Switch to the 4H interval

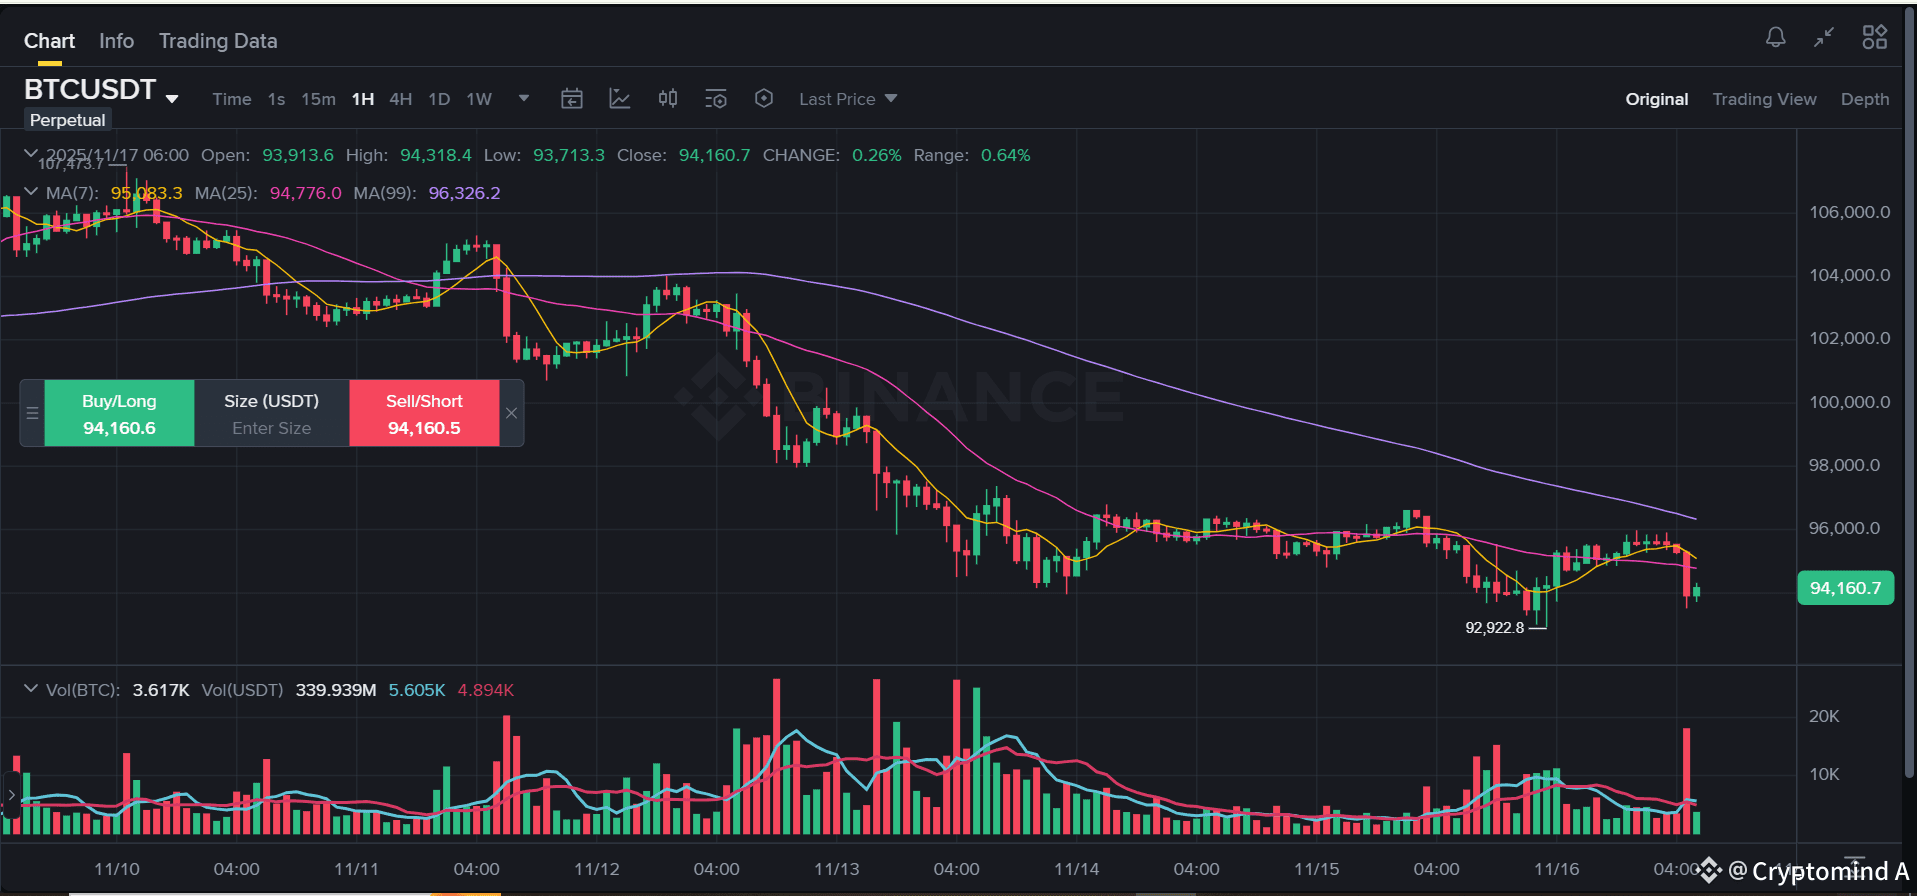[400, 99]
